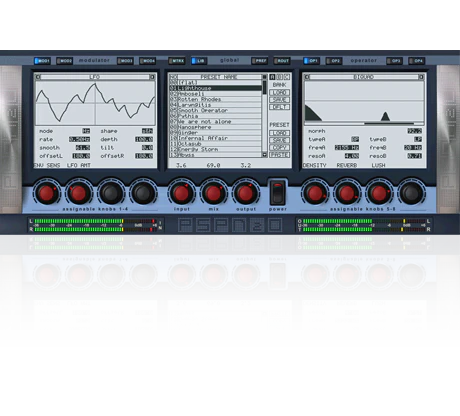Select bank slot B icon
The height and width of the screenshot is (416, 460).
tap(279, 77)
